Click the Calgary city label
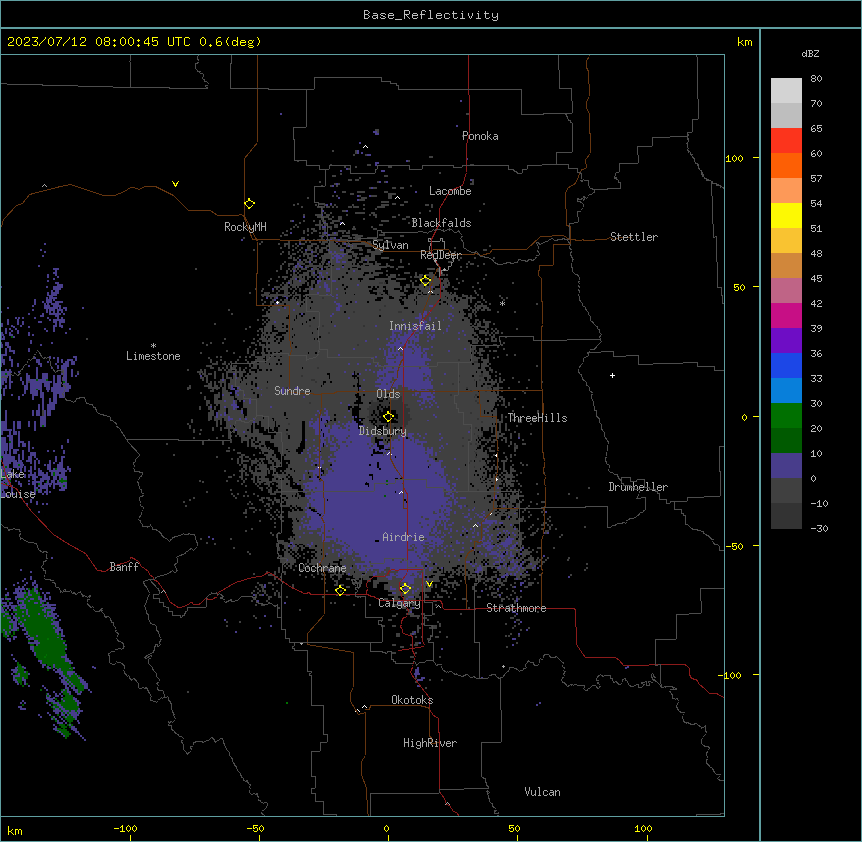The width and height of the screenshot is (862, 842). [x=399, y=603]
